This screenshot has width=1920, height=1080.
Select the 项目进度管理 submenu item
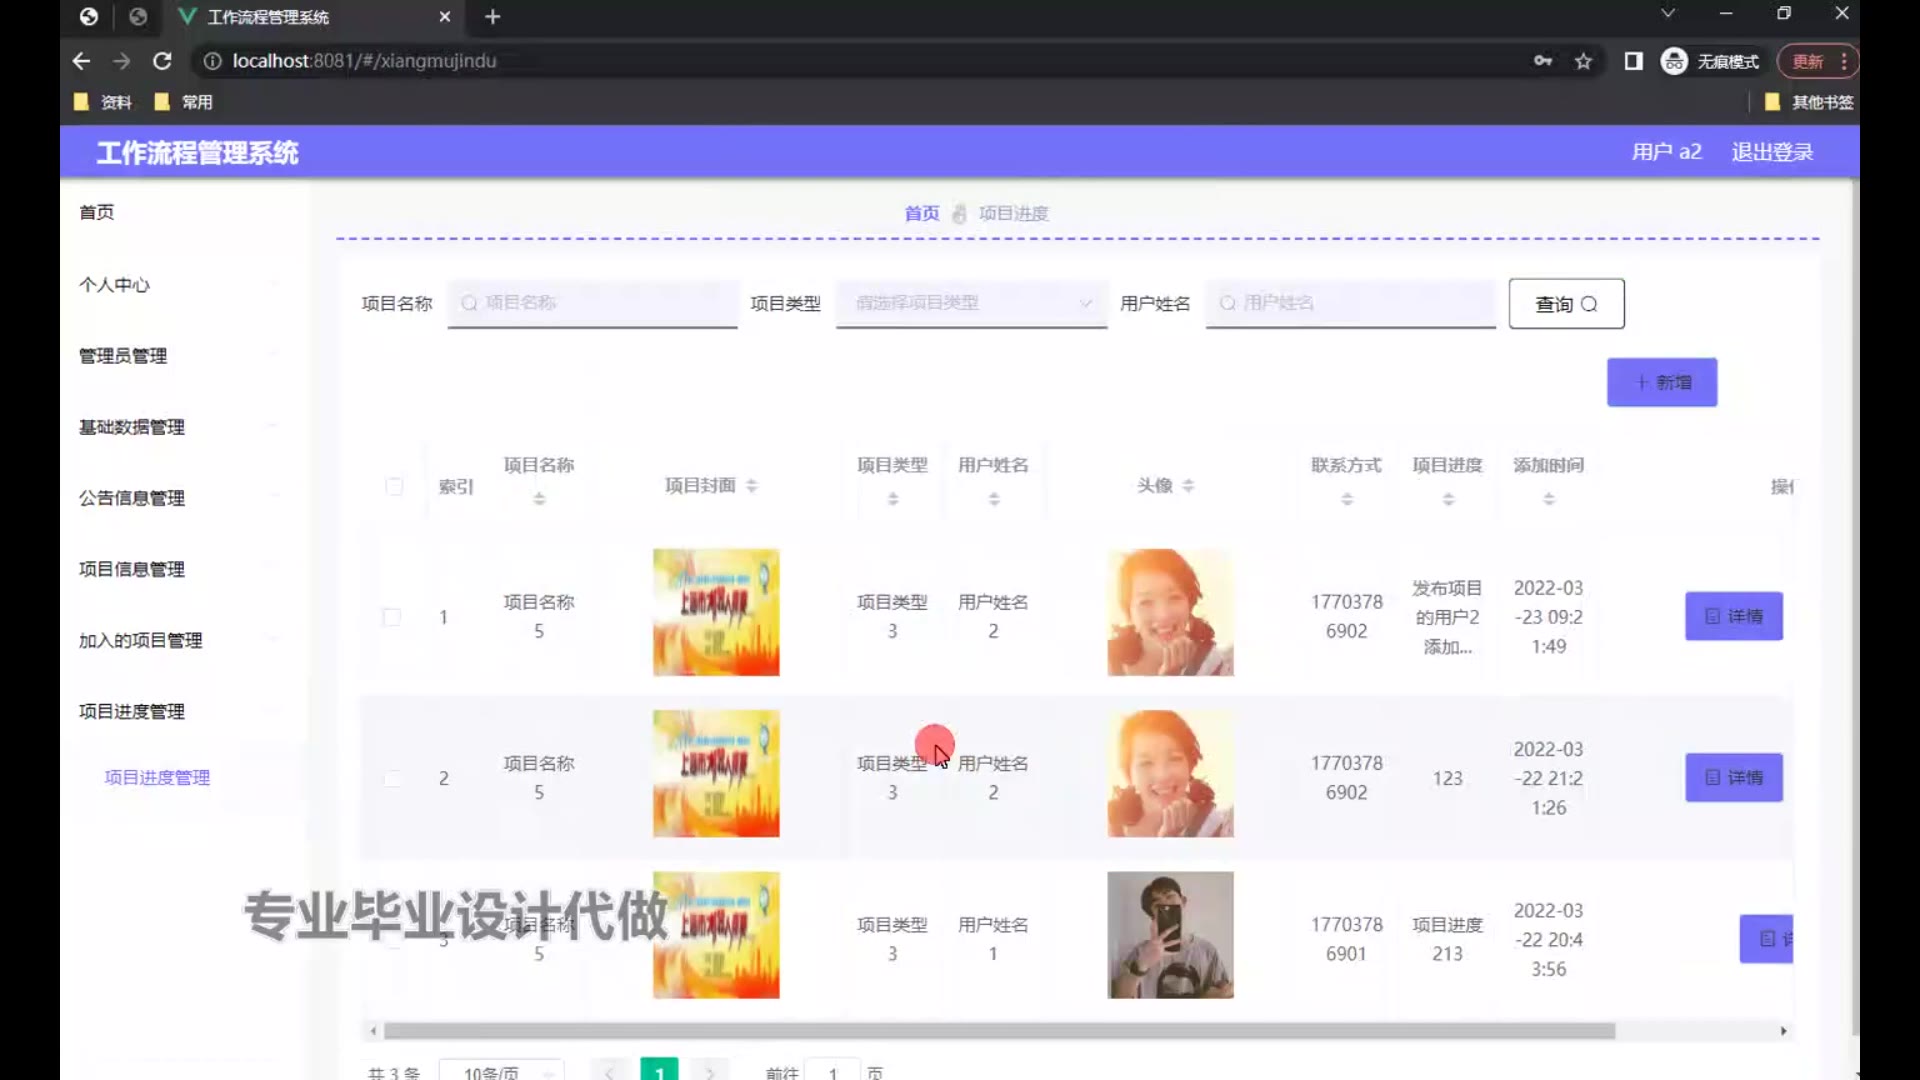157,777
